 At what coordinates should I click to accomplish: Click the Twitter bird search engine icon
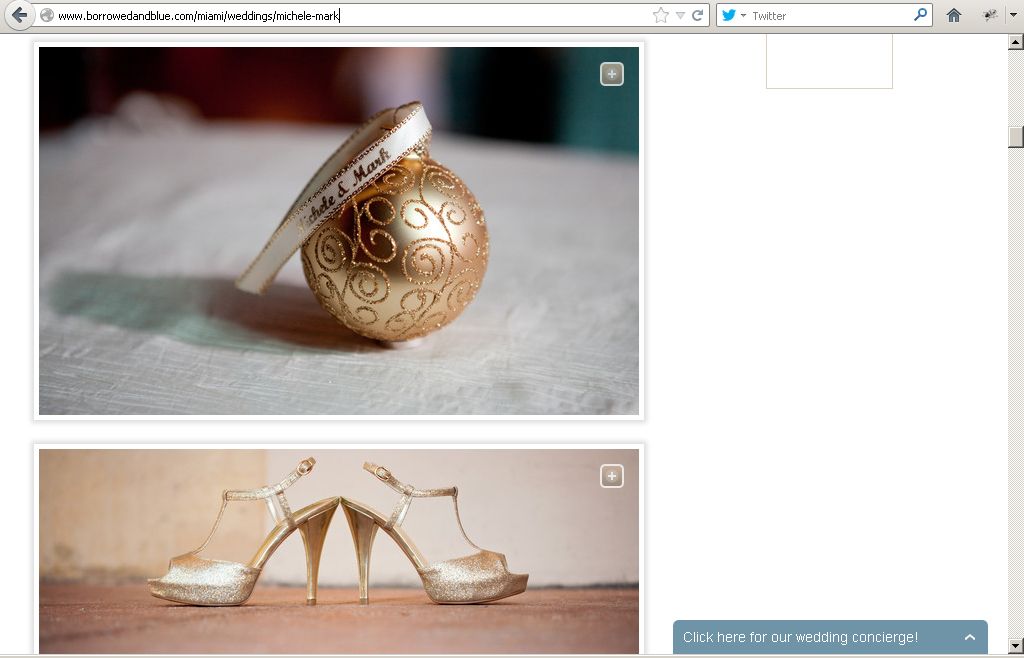pos(729,16)
